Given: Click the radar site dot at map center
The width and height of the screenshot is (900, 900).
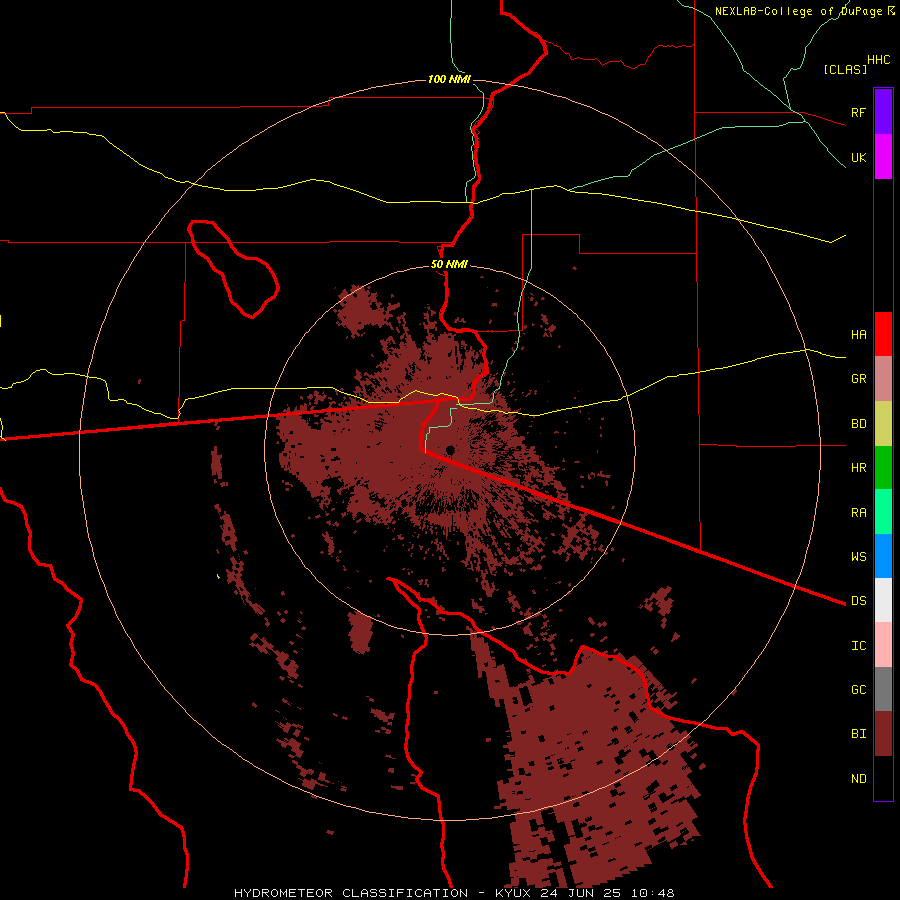Looking at the screenshot, I should 450,450.
